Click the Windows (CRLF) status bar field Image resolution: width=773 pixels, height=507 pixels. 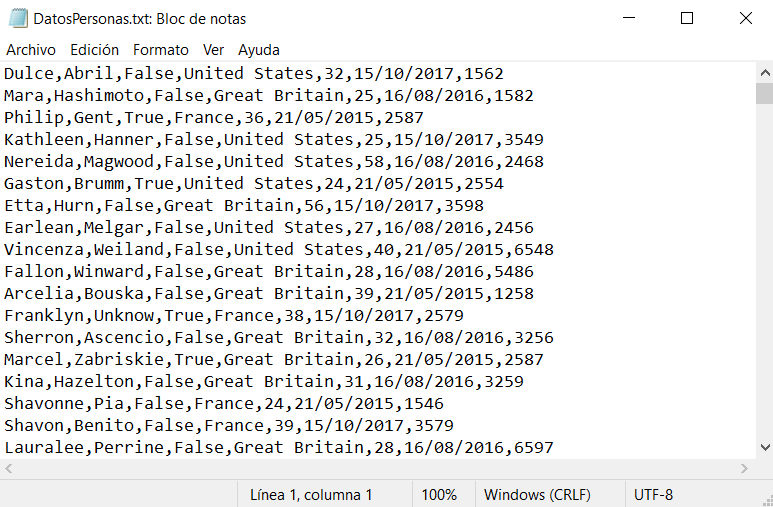tap(537, 494)
